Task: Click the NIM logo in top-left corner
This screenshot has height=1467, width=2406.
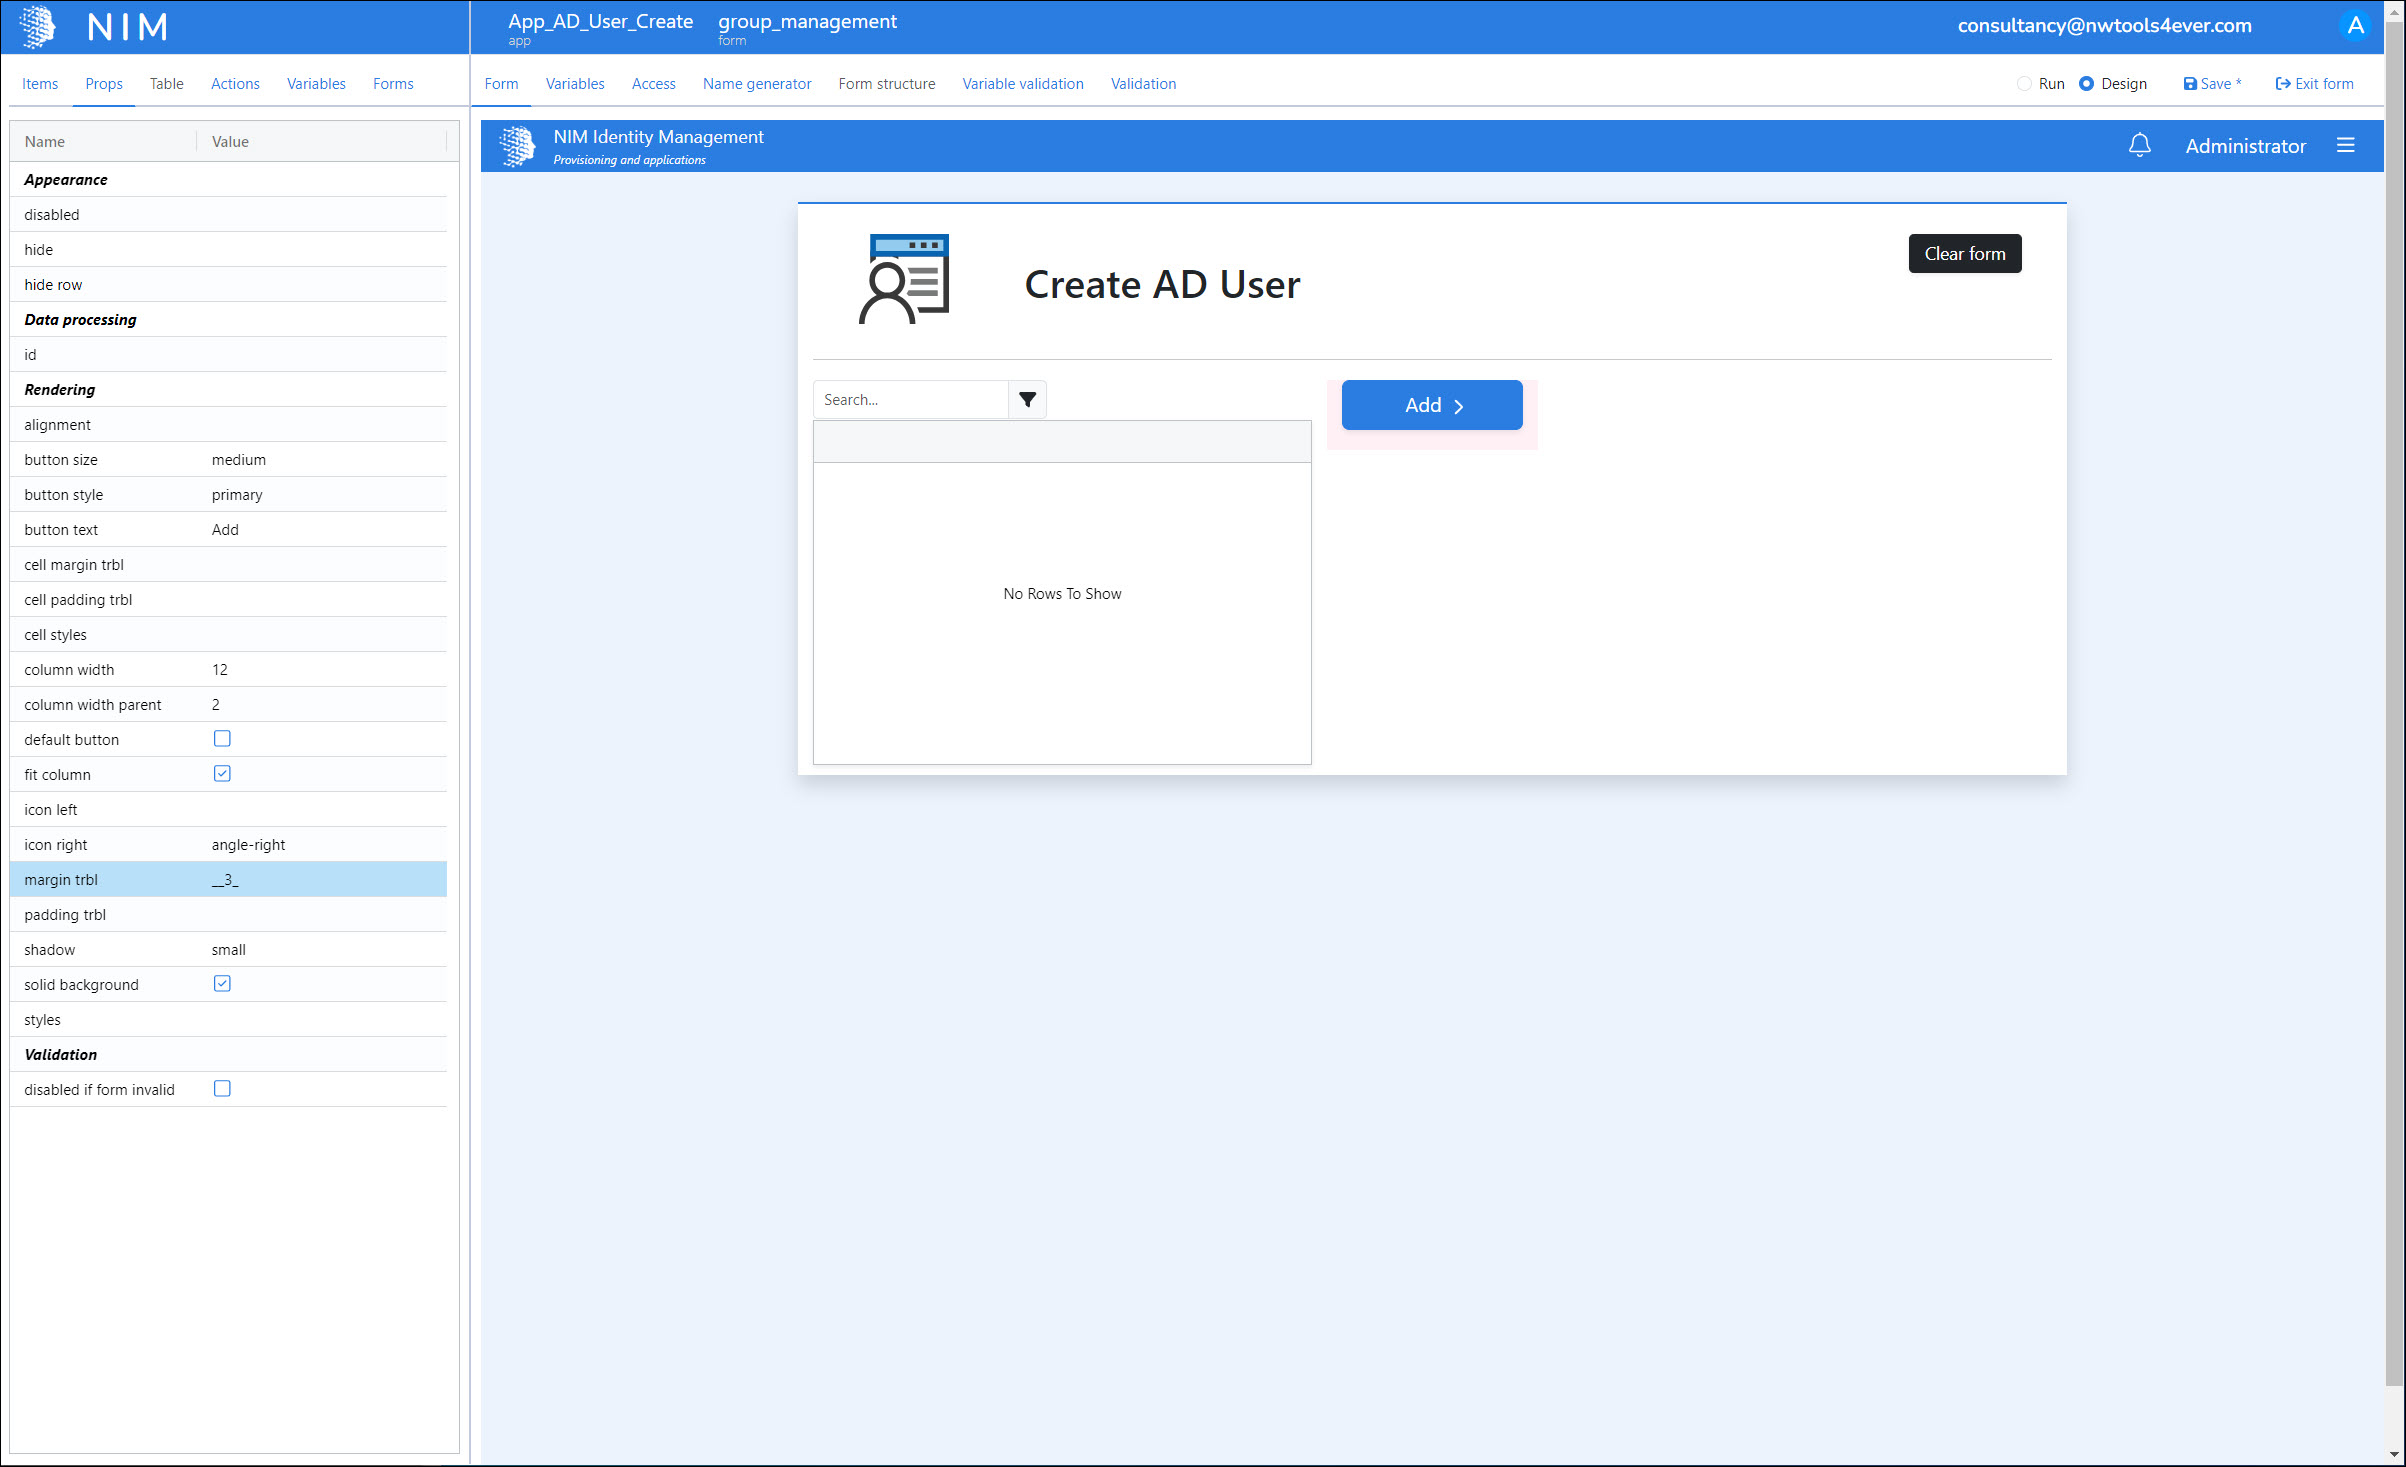Action: 38,27
